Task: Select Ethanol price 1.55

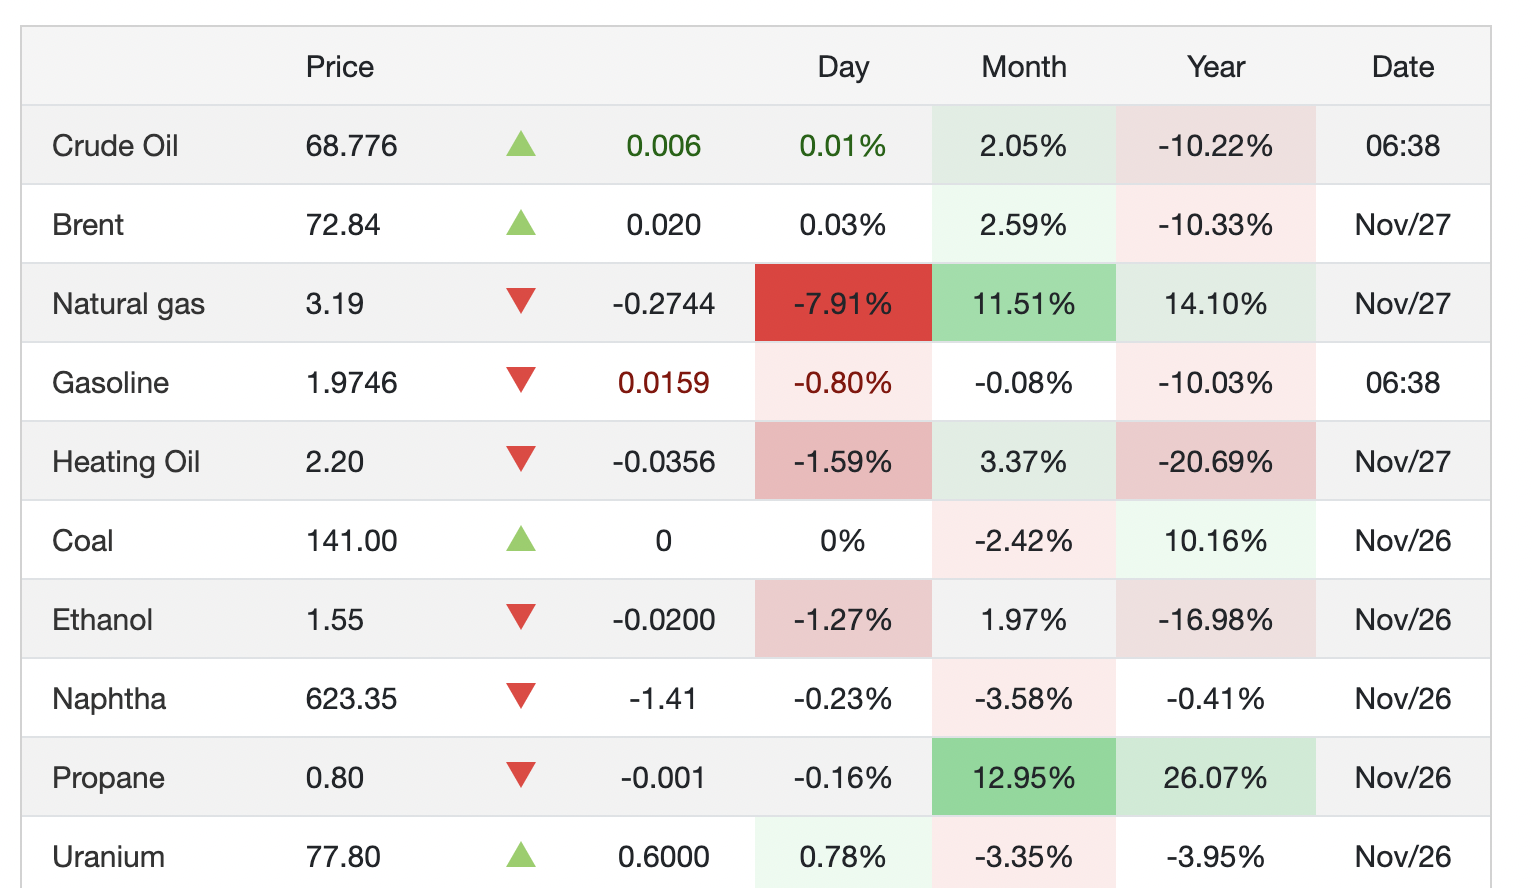Action: point(334,620)
